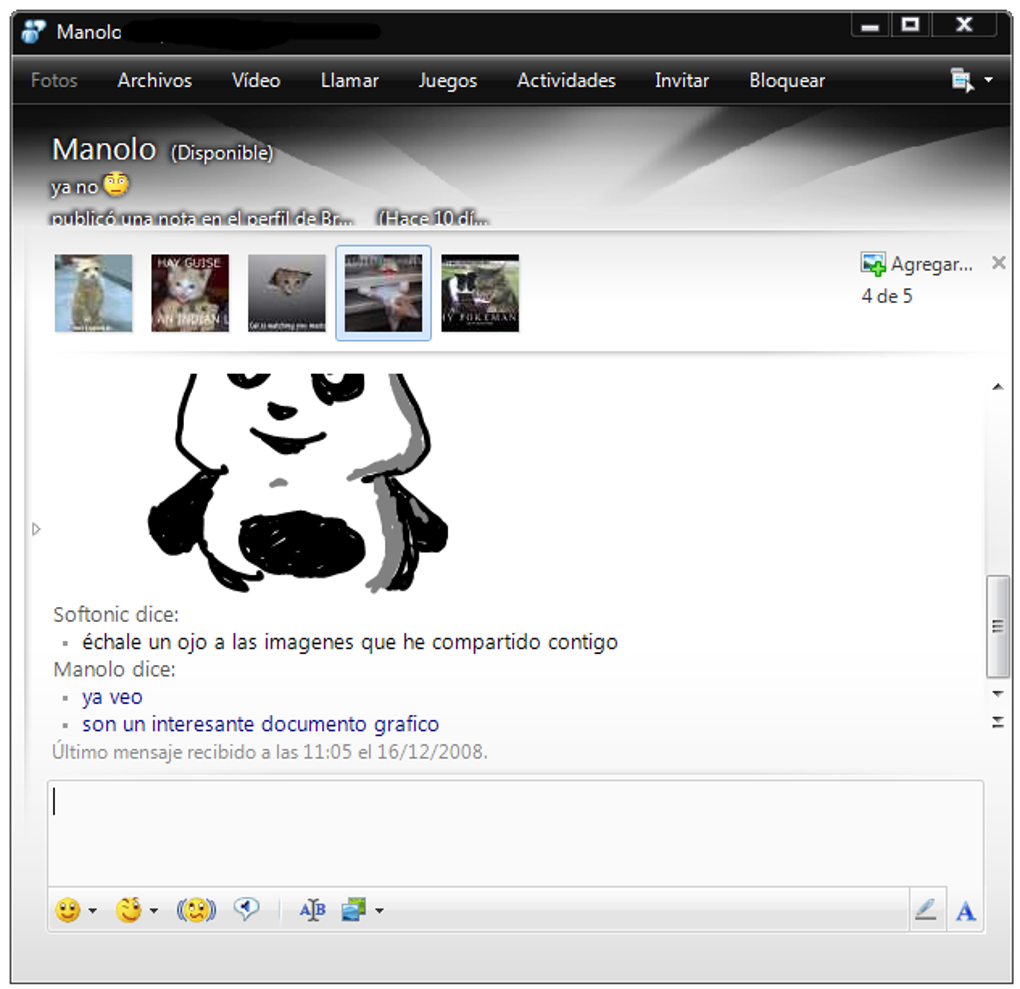Click the contact name Manolo header
Viewport: 1020px width, 989px height.
[x=104, y=150]
